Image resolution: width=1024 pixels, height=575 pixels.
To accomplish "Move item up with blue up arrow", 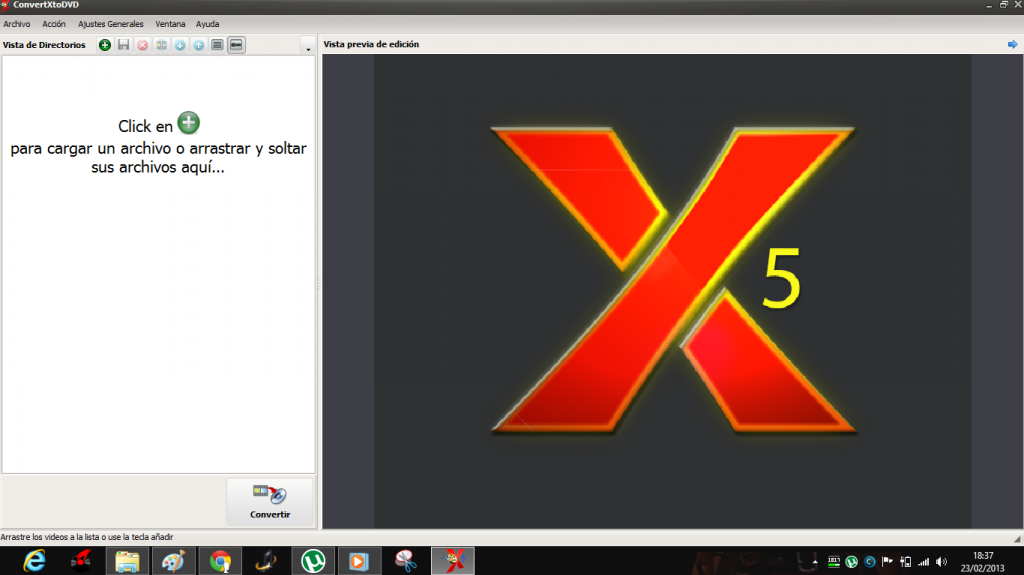I will (199, 45).
